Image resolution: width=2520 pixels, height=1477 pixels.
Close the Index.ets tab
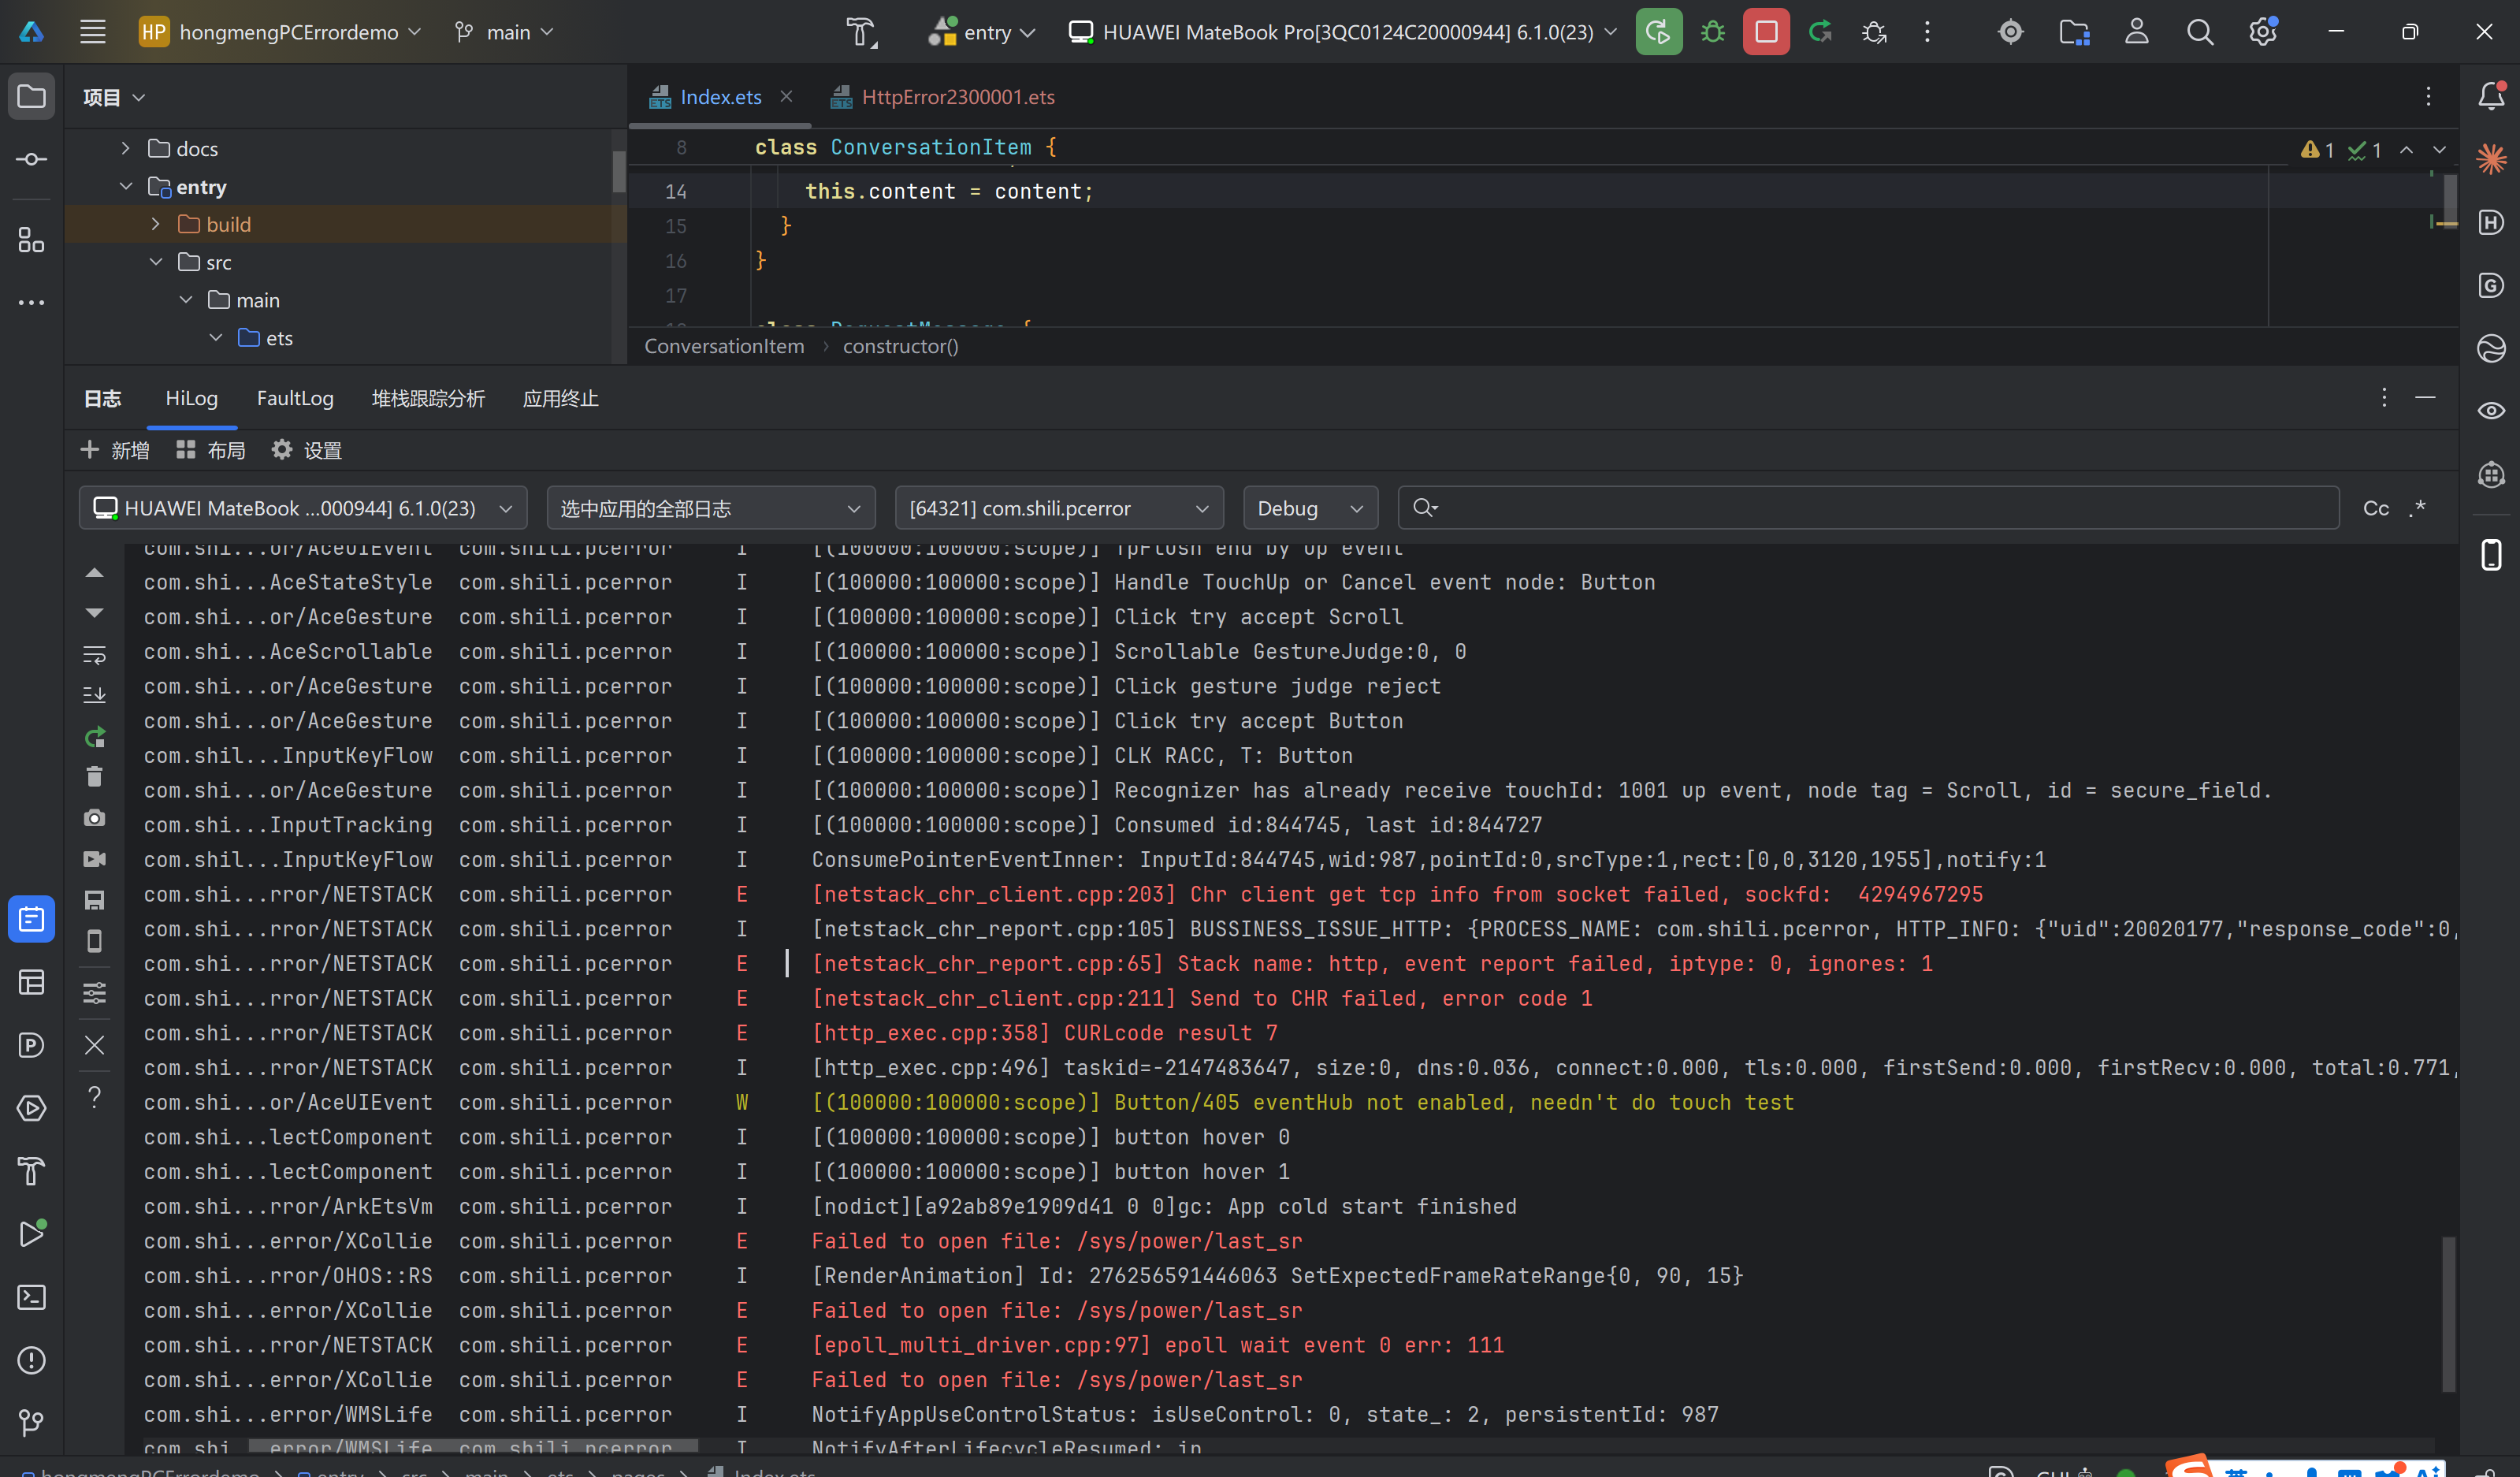coord(786,96)
